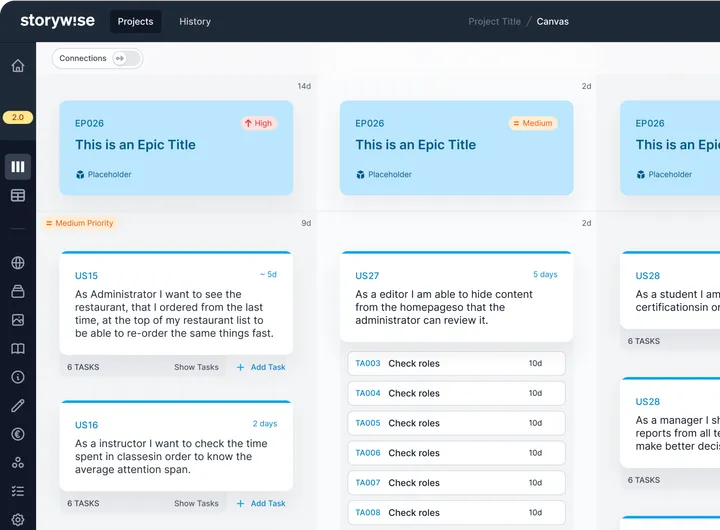Click the info circle sidebar icon
The height and width of the screenshot is (530, 720).
point(18,377)
